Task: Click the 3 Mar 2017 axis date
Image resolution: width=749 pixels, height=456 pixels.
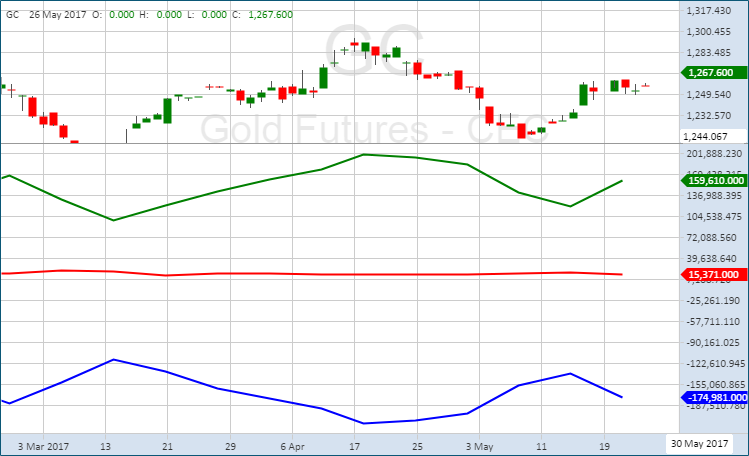Action: (43, 446)
